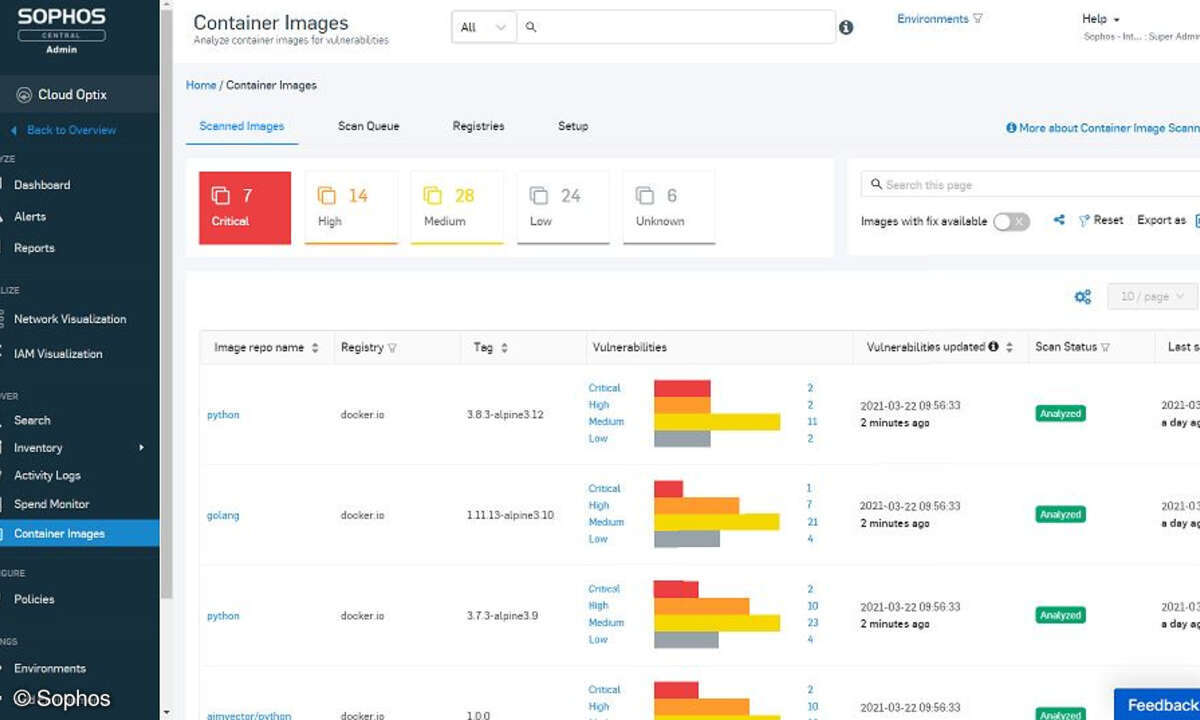
Task: Click the Critical severity card
Action: tap(245, 208)
